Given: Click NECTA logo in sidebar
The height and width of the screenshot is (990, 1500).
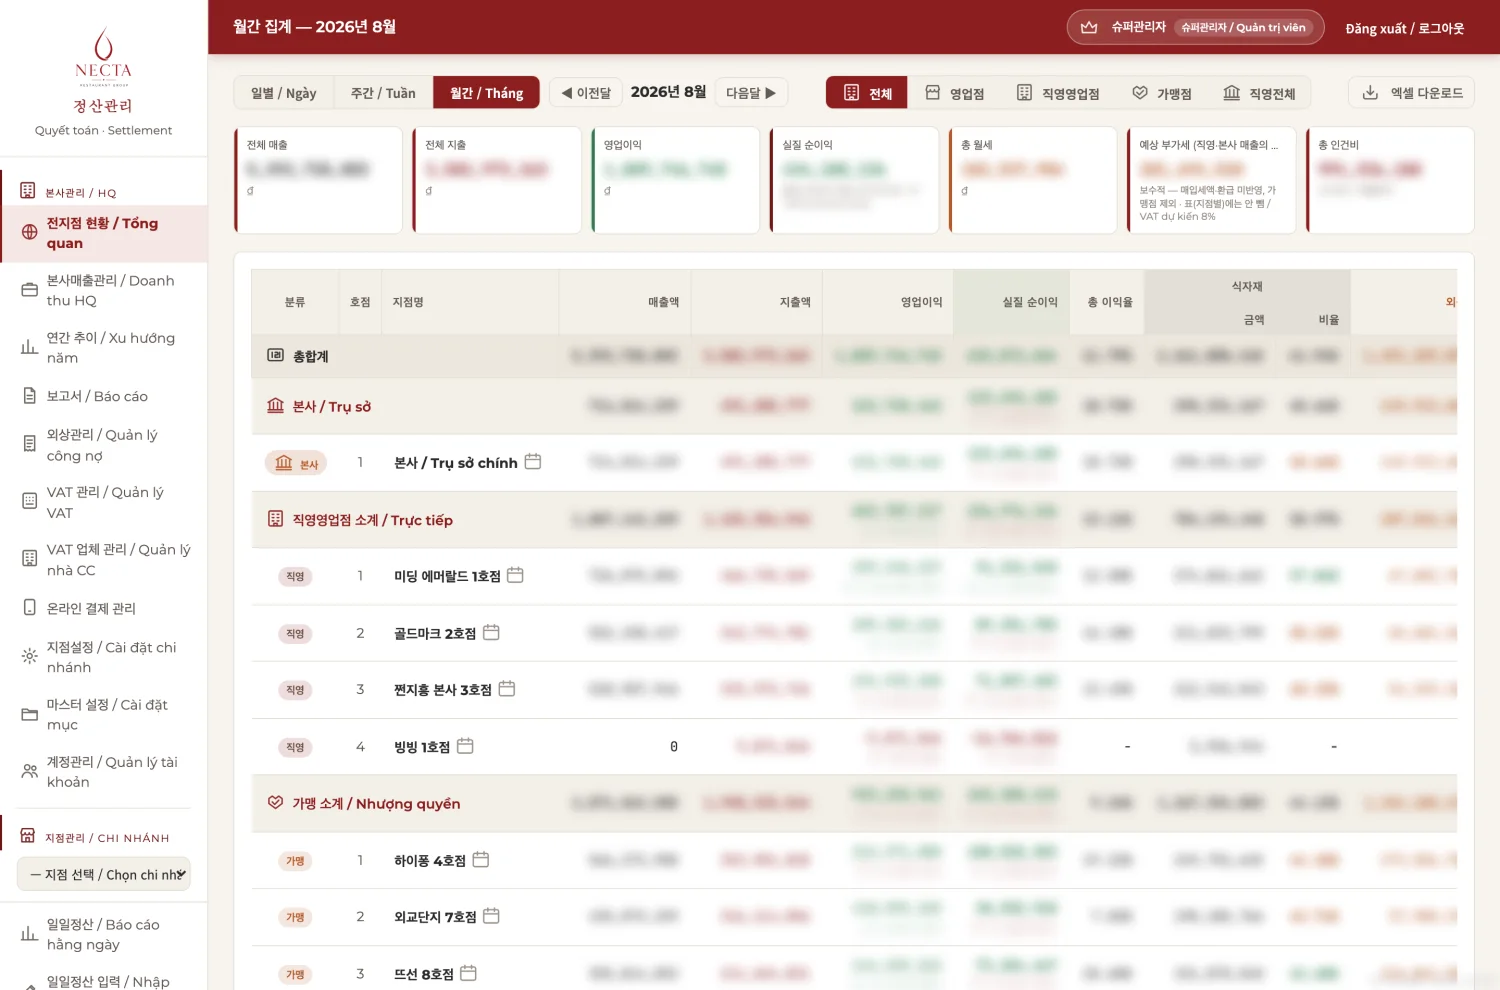Looking at the screenshot, I should (x=103, y=58).
